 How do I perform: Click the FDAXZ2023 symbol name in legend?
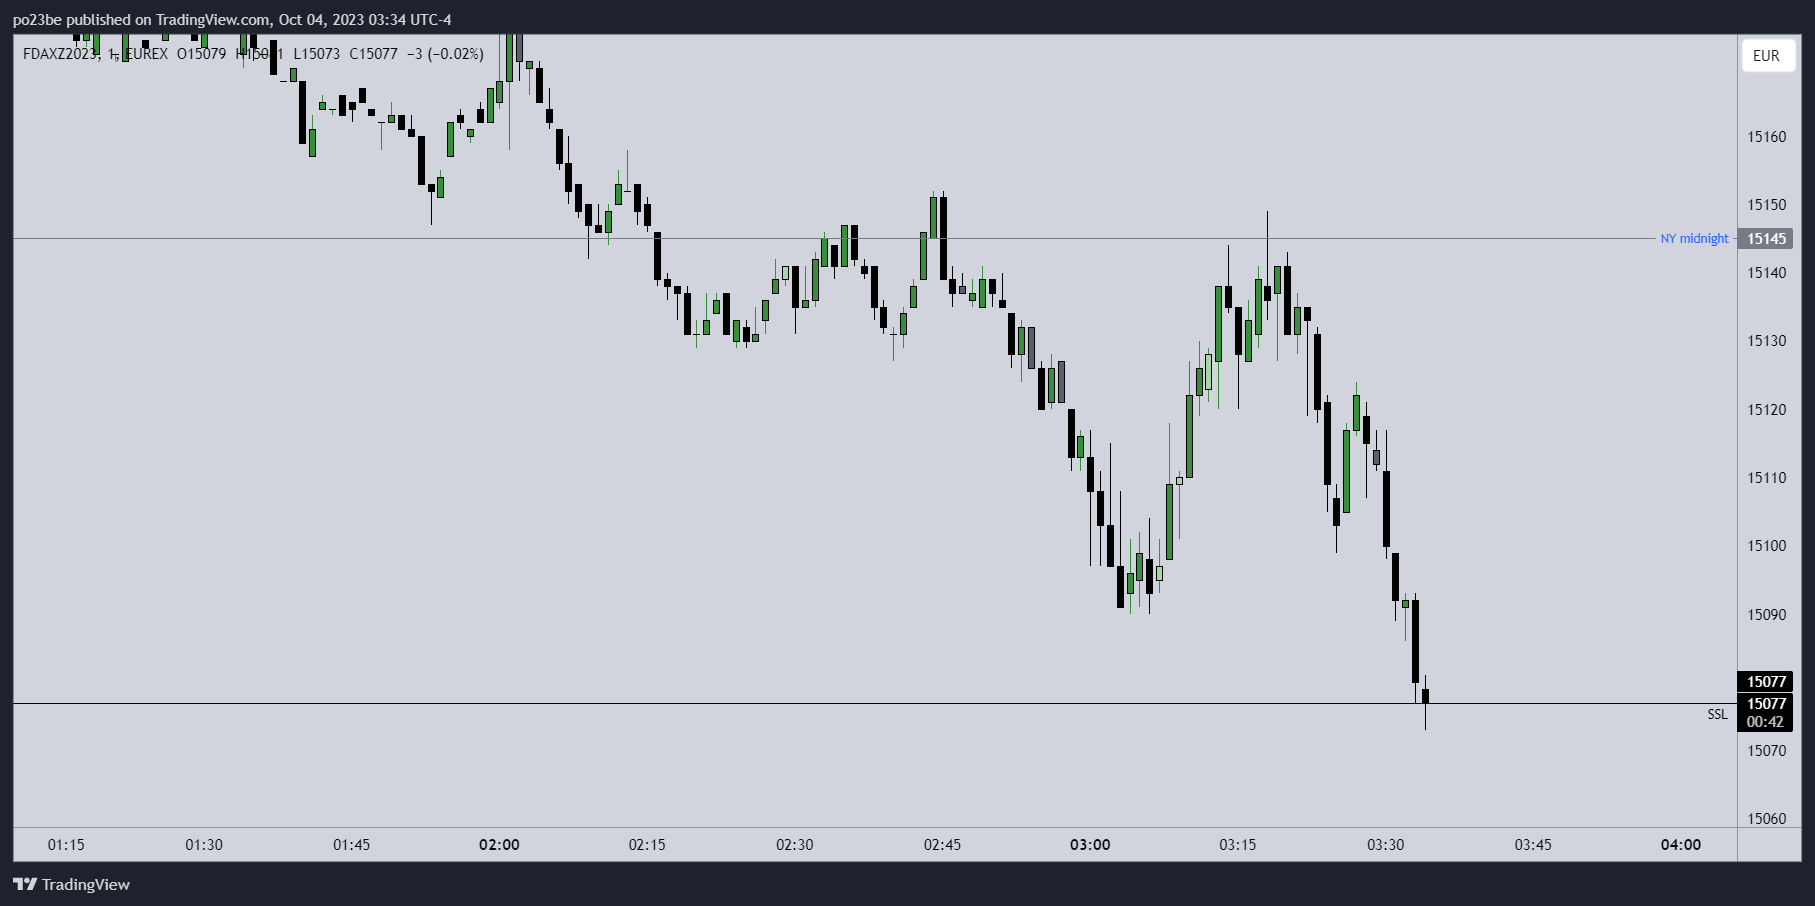click(x=60, y=54)
